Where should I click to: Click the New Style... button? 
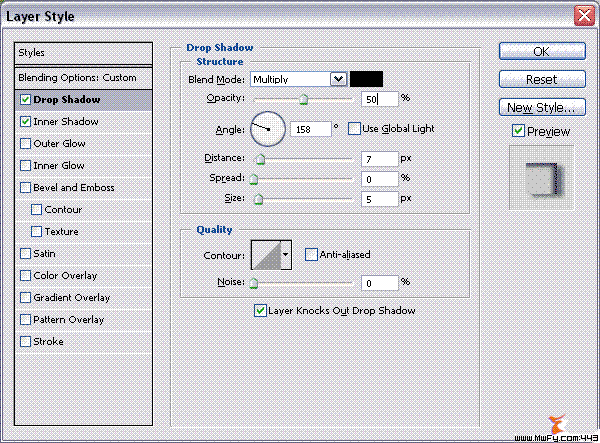542,107
